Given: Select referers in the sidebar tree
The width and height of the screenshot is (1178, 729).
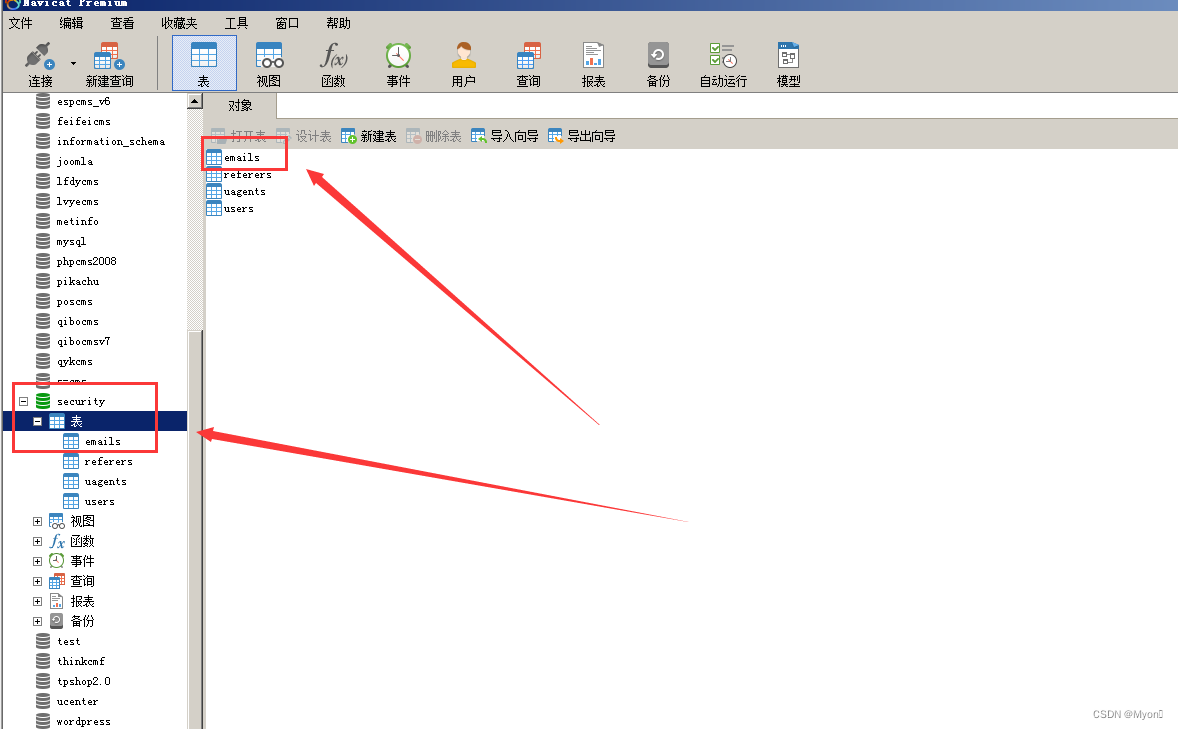Looking at the screenshot, I should 98,461.
